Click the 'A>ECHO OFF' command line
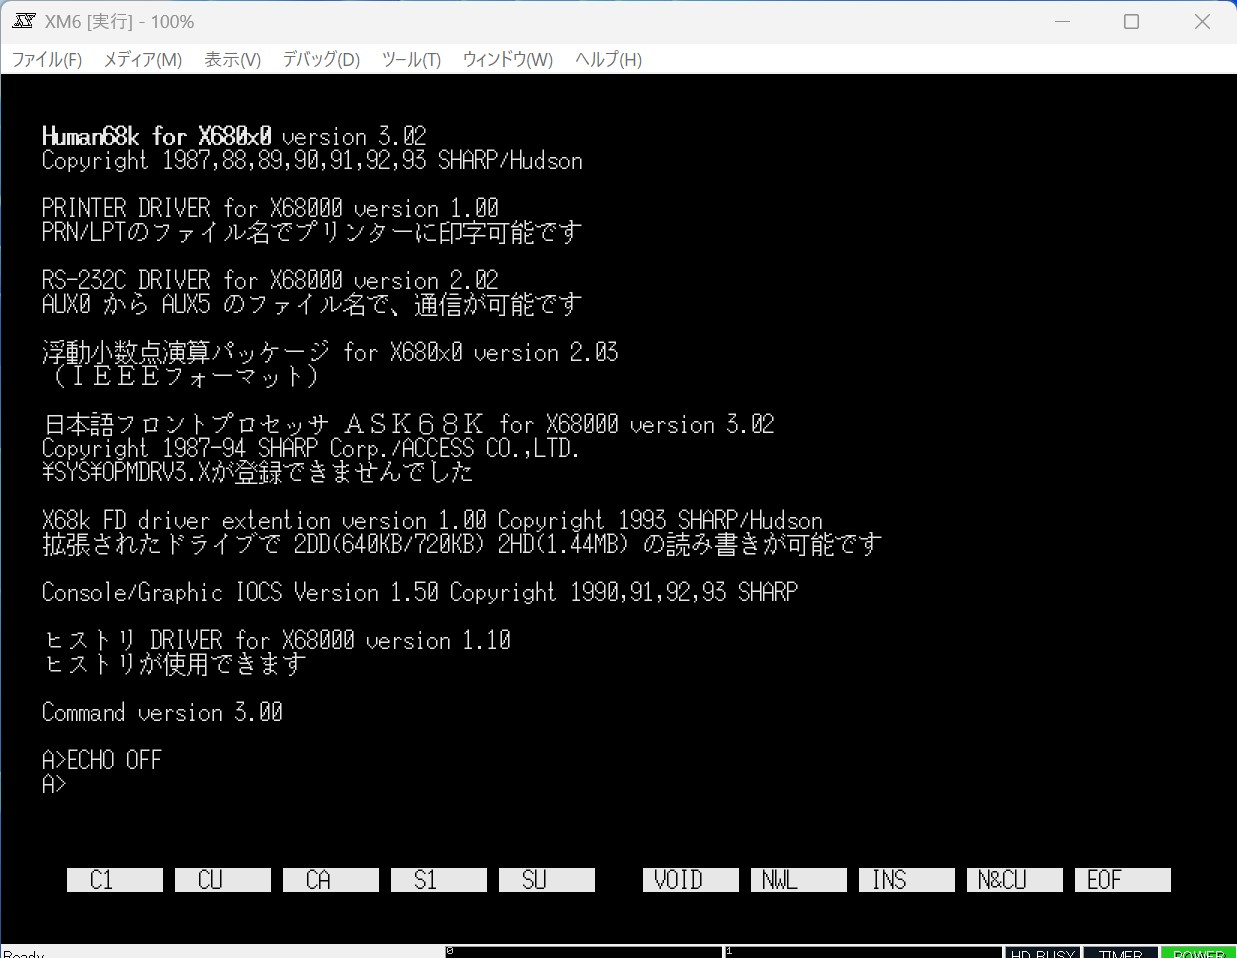Viewport: 1237px width, 958px height. (x=102, y=760)
